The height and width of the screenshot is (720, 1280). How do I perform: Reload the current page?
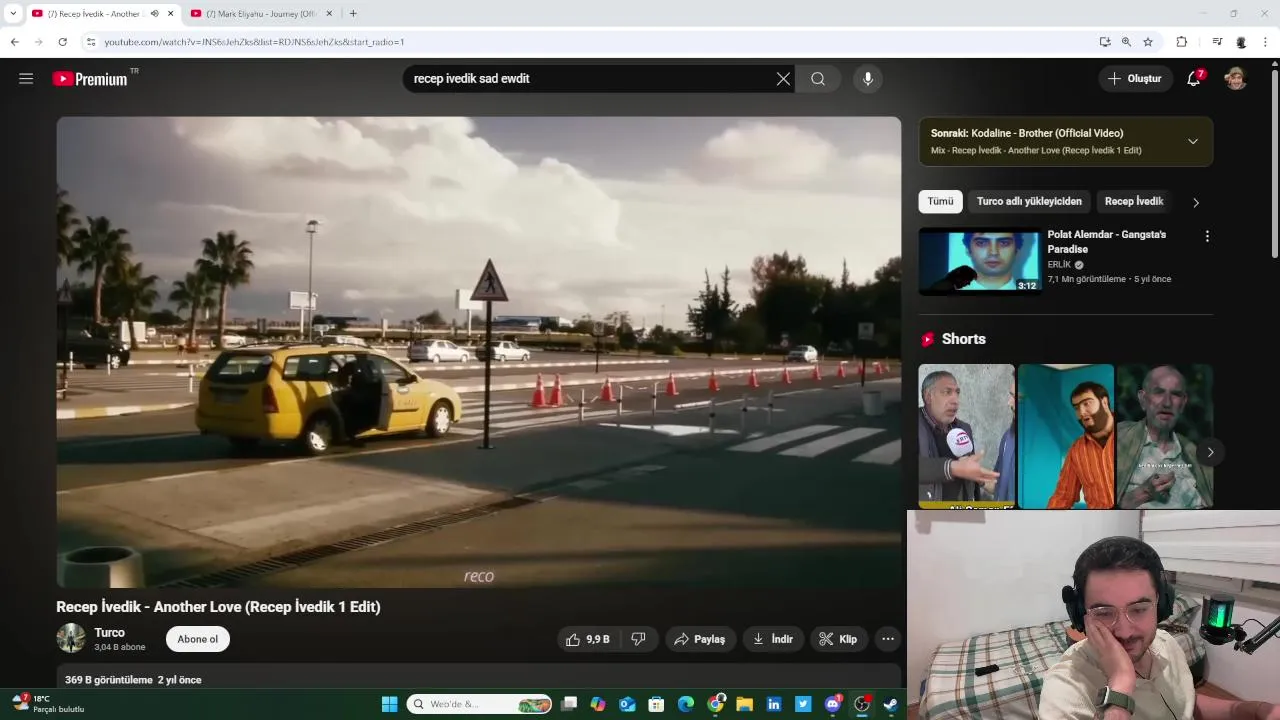(x=62, y=42)
